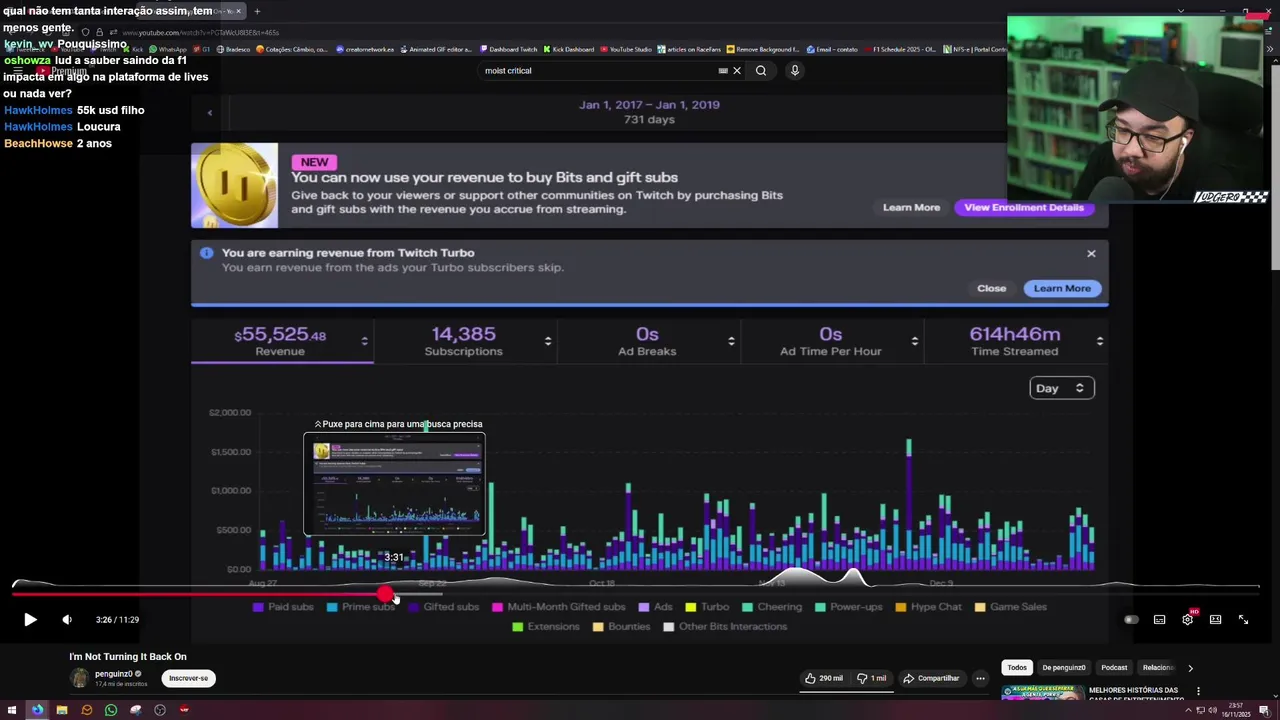Toggle Hype Chat series in legend

tap(929, 607)
